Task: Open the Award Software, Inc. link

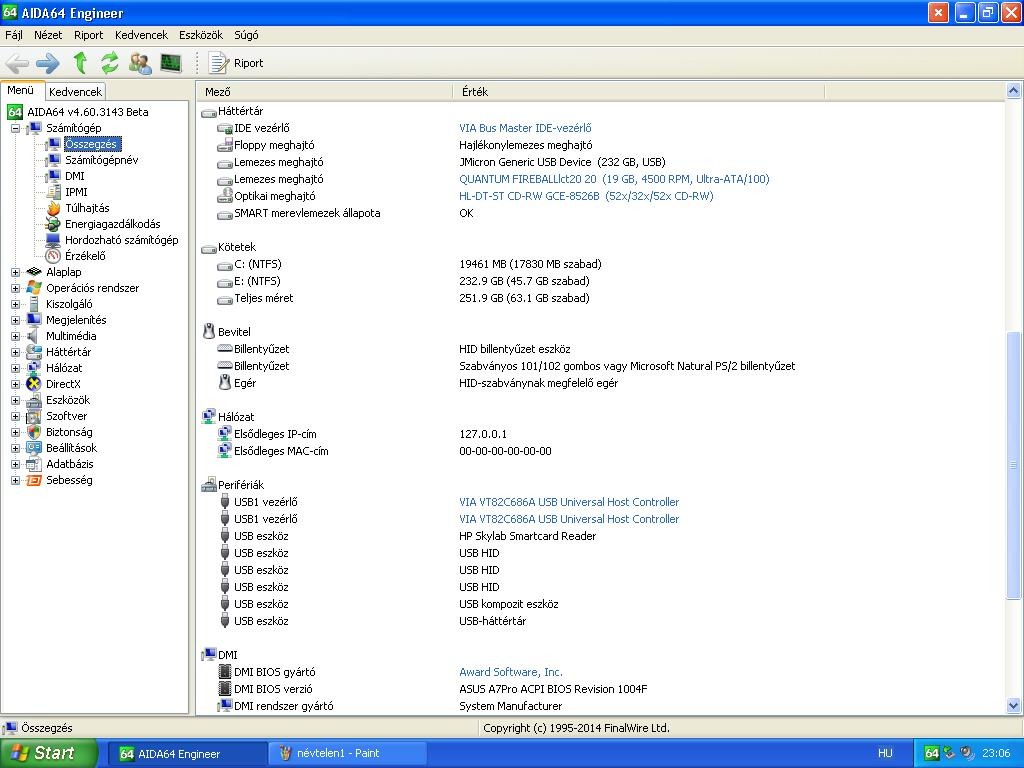Action: click(x=511, y=672)
